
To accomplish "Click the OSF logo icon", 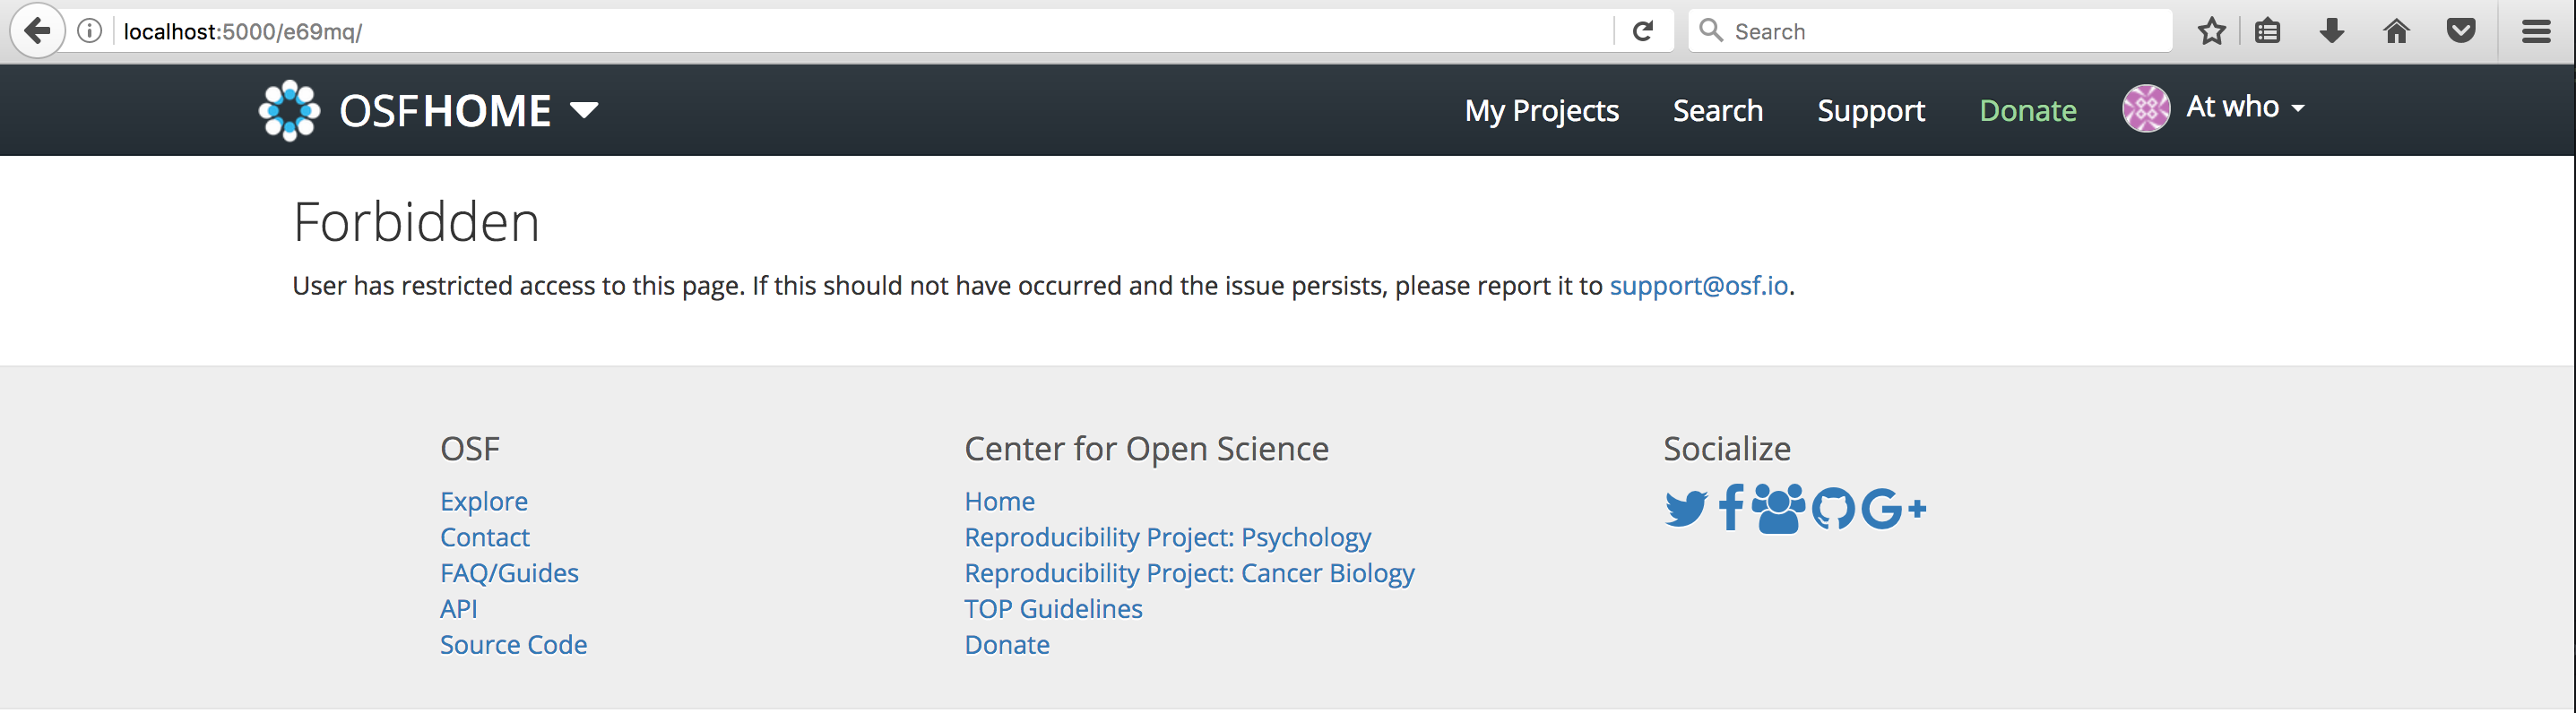I will tap(289, 110).
